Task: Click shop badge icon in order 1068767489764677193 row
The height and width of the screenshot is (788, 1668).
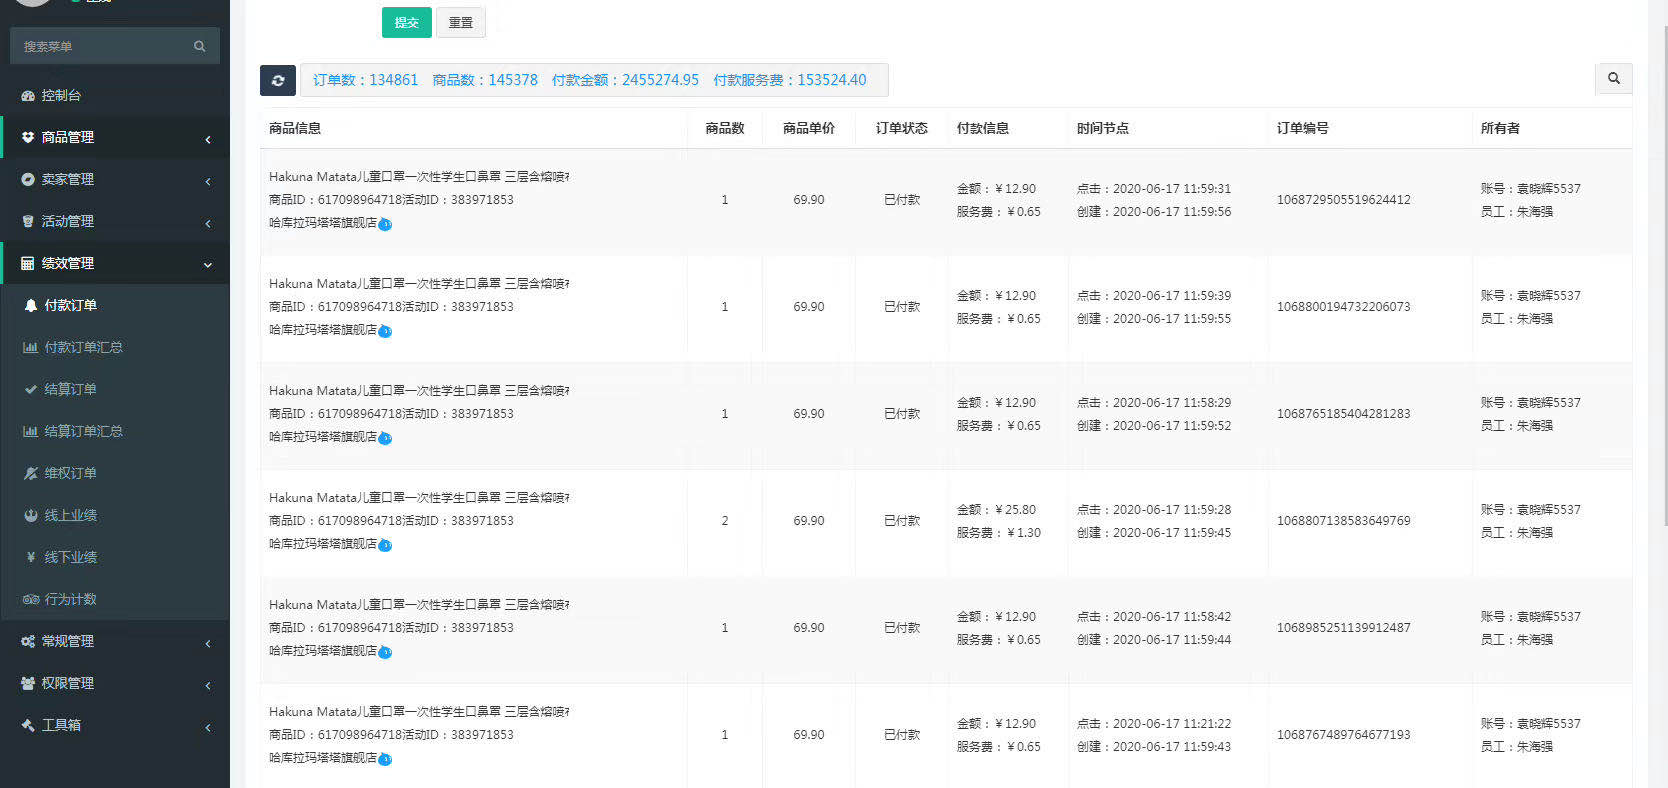Action: [385, 759]
